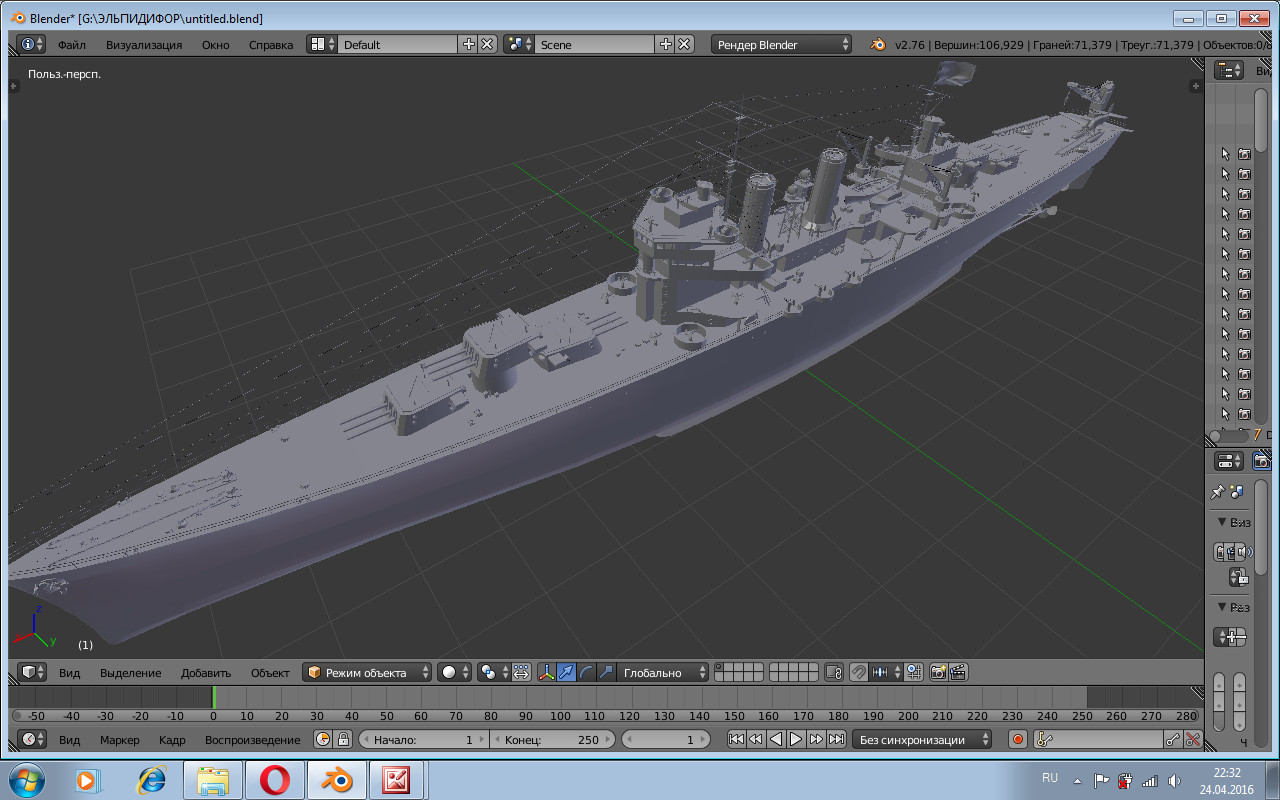Click the delete keyframe crossed-key icon

pos(1192,740)
